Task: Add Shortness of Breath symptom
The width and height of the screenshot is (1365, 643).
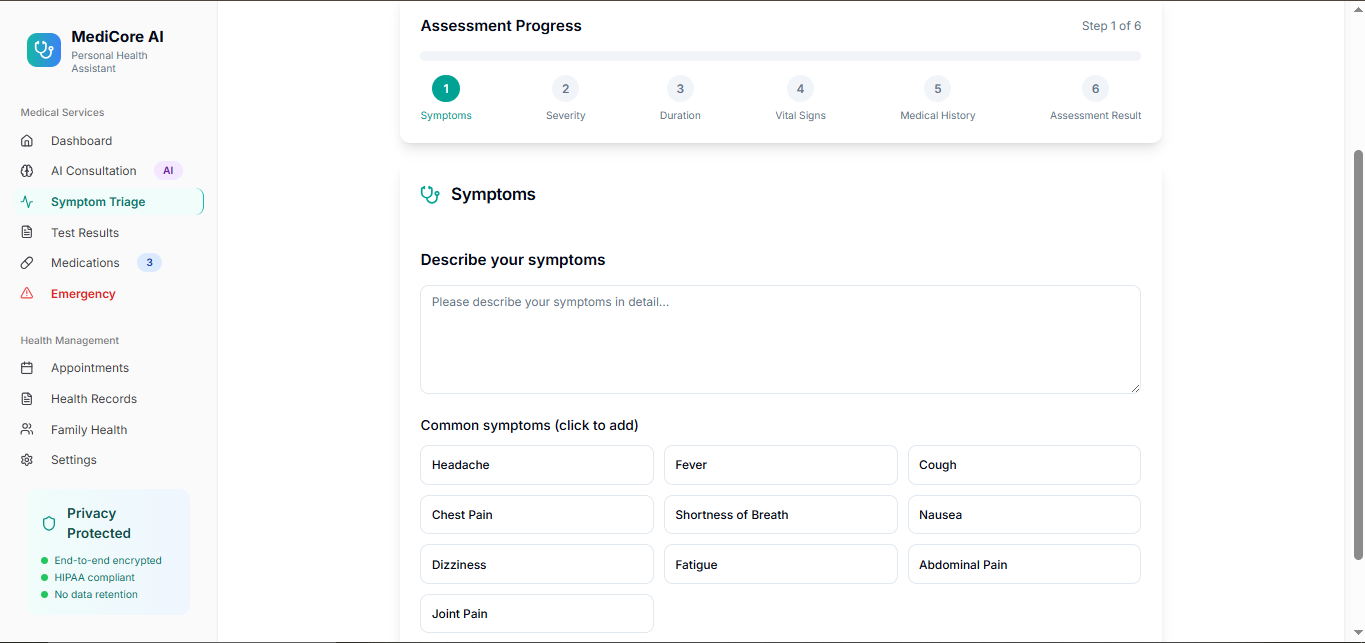Action: tap(780, 515)
